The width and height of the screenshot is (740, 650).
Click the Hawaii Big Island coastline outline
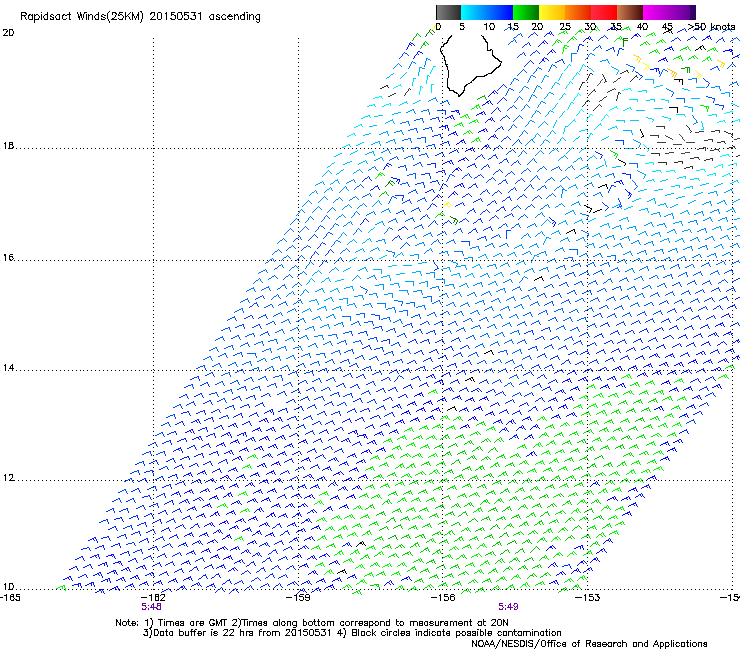coord(470,65)
